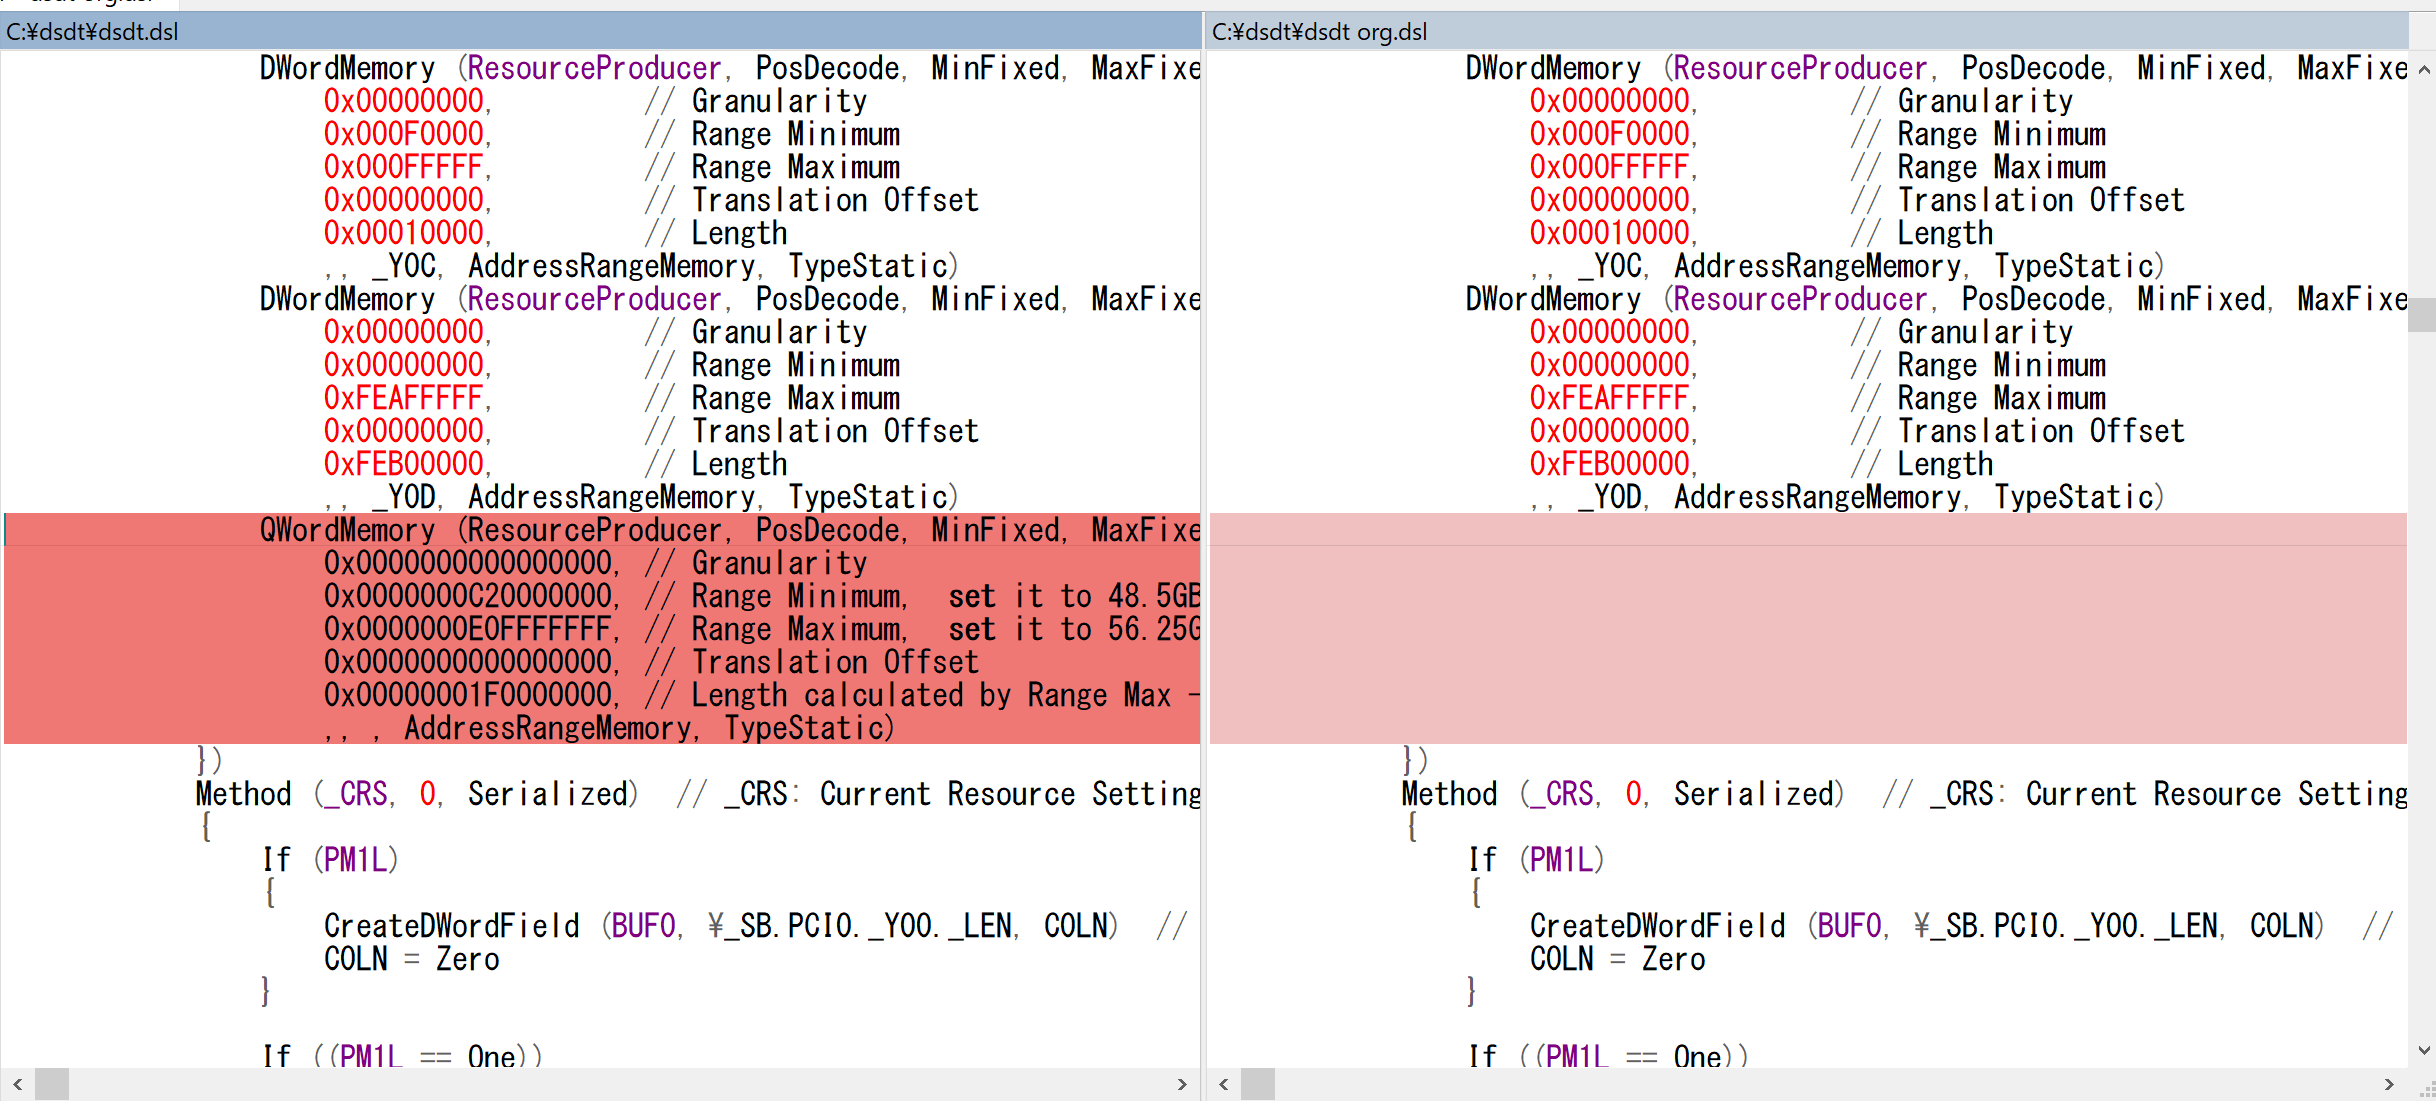Viewport: 2436px width, 1101px height.
Task: Click the vertical scrollbar thumb
Action: [2423, 314]
